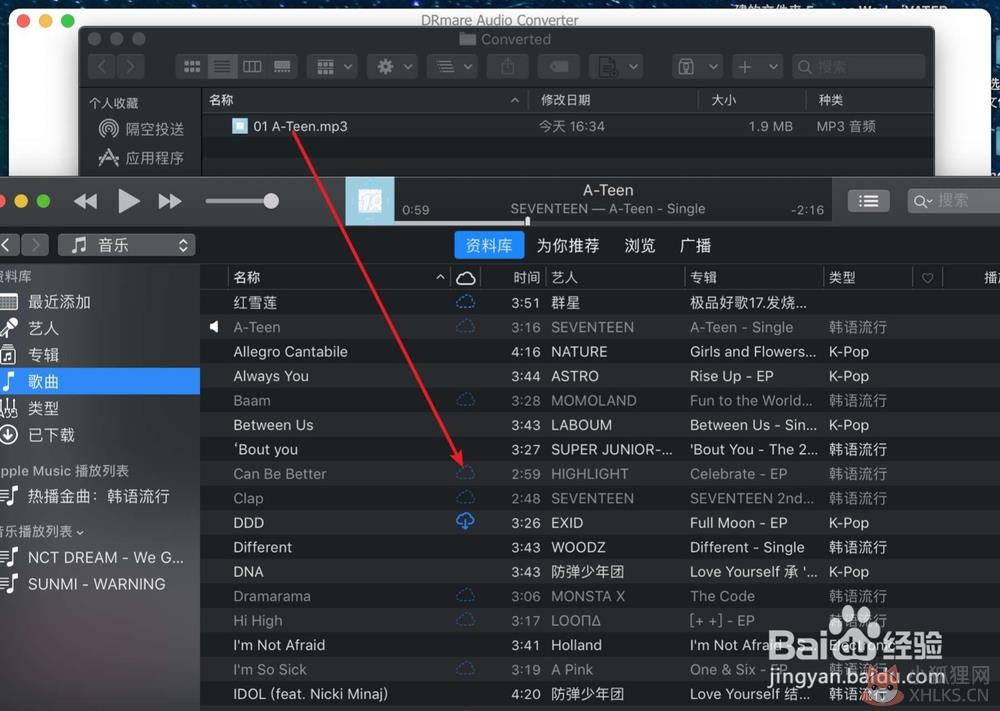Switch Finder to gallery view

(282, 66)
